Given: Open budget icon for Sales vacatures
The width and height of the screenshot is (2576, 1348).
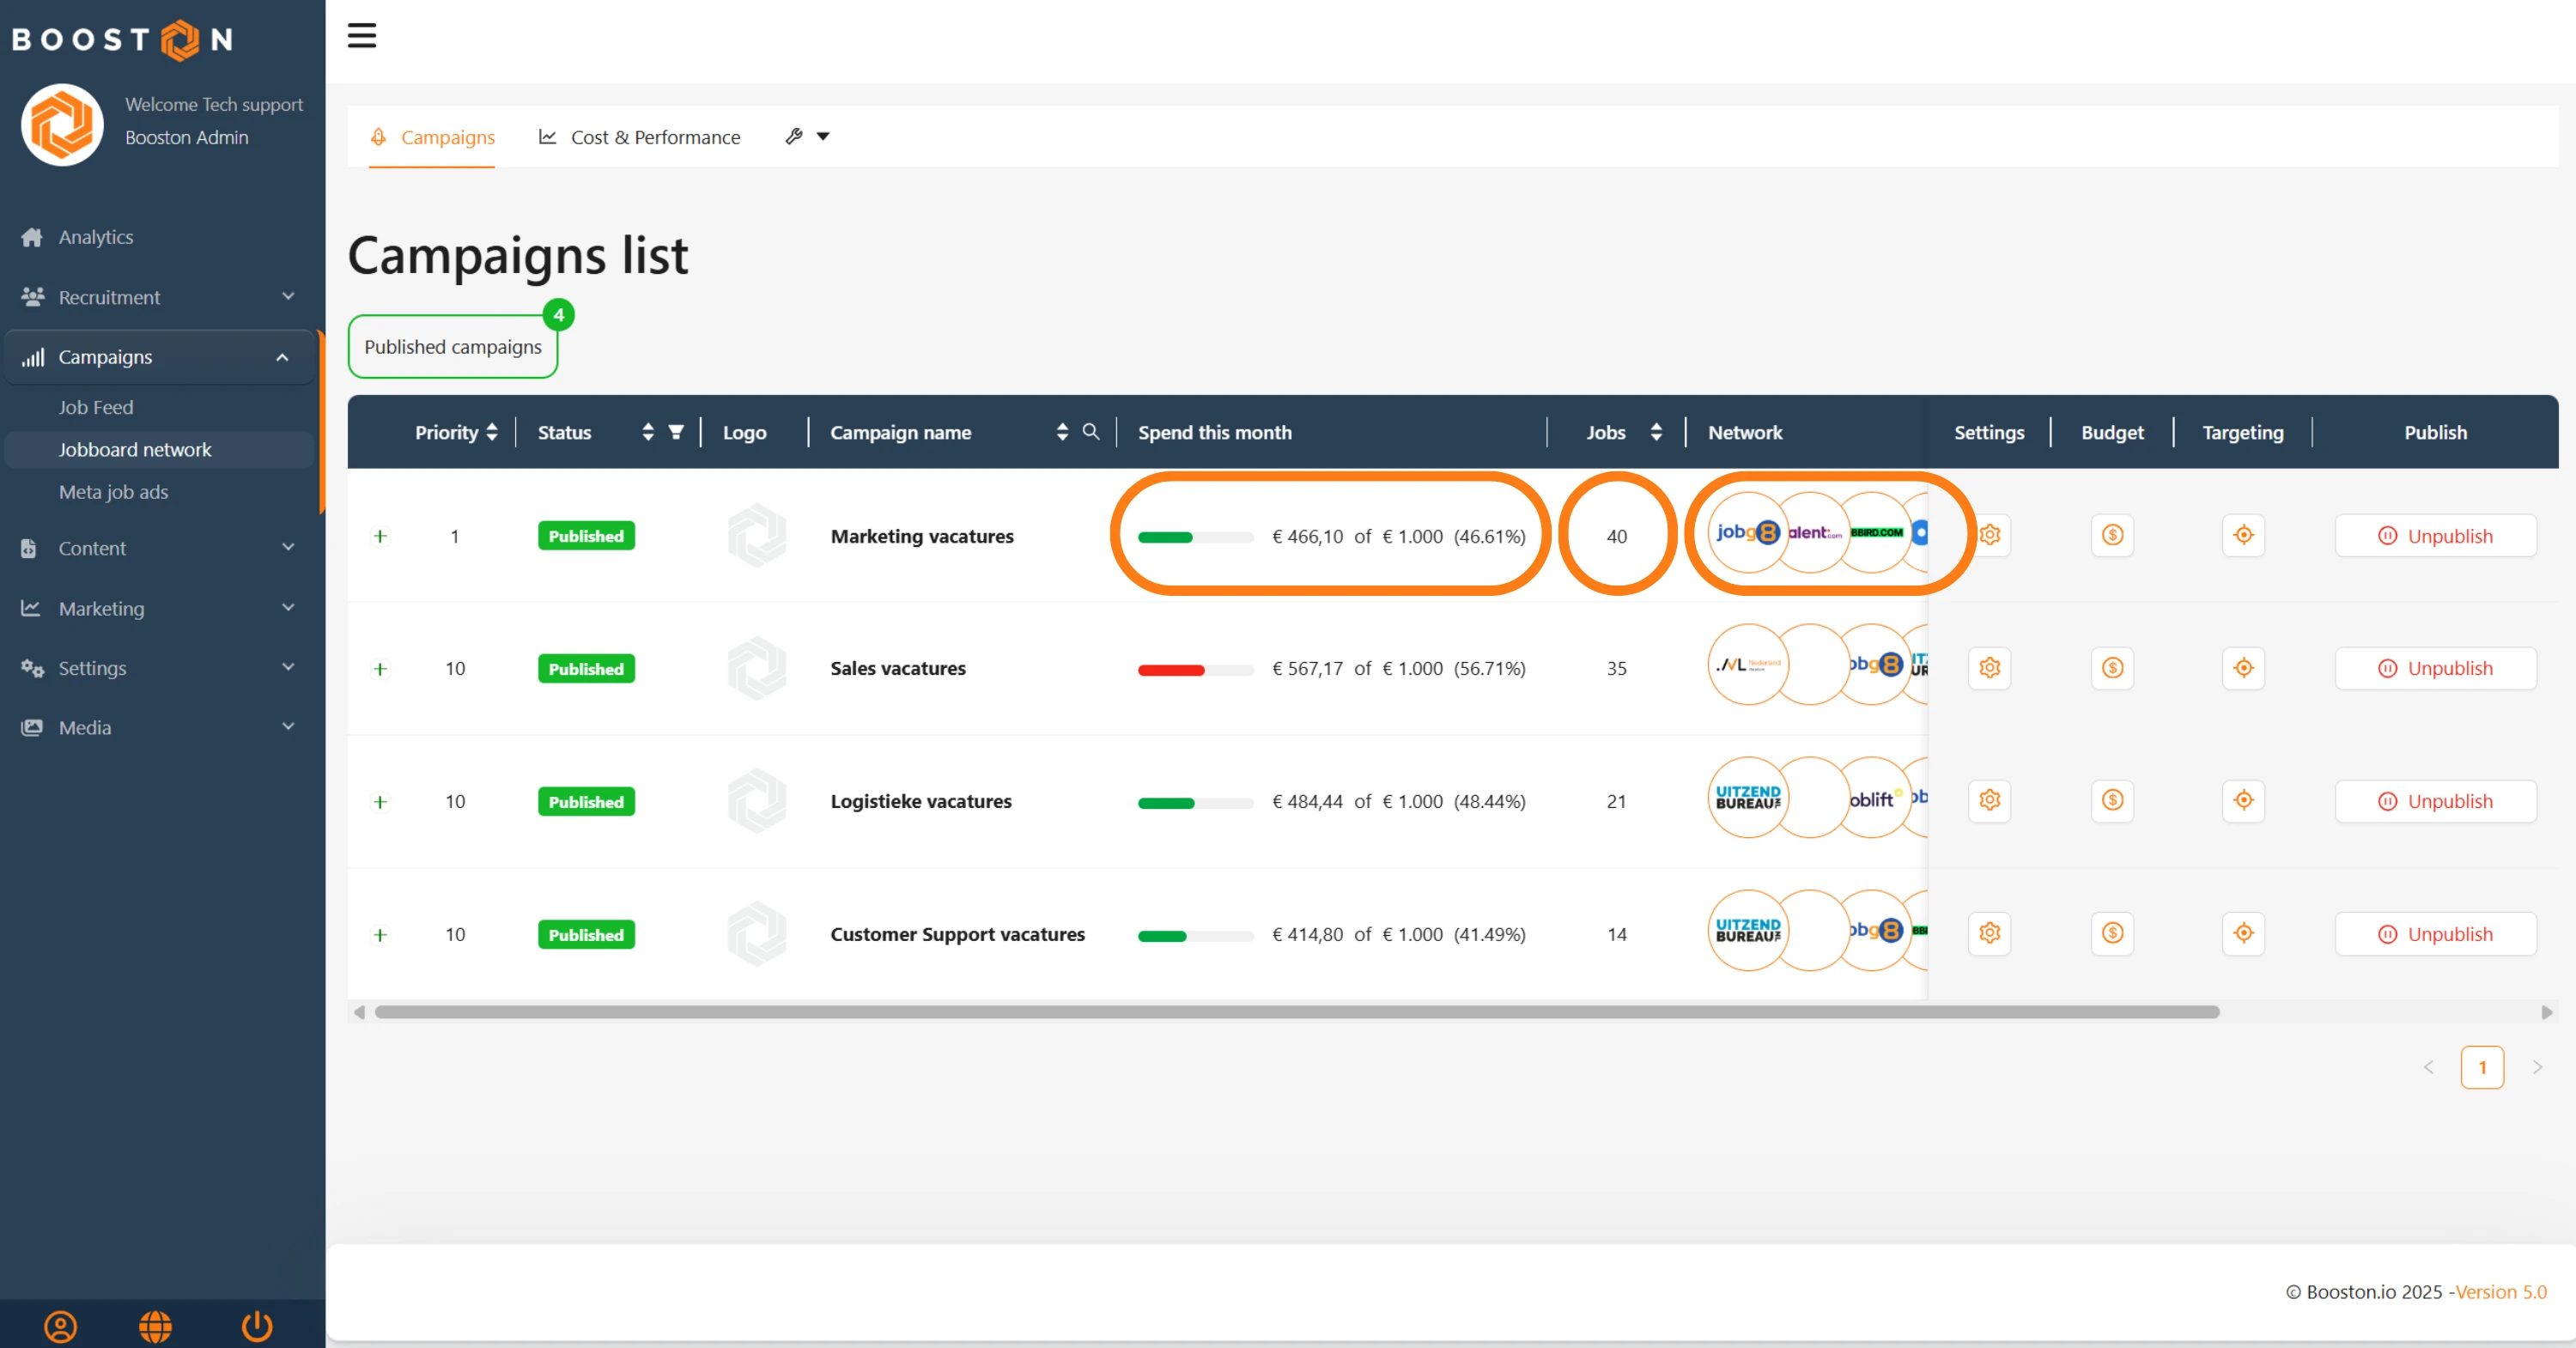Looking at the screenshot, I should click(x=2112, y=668).
